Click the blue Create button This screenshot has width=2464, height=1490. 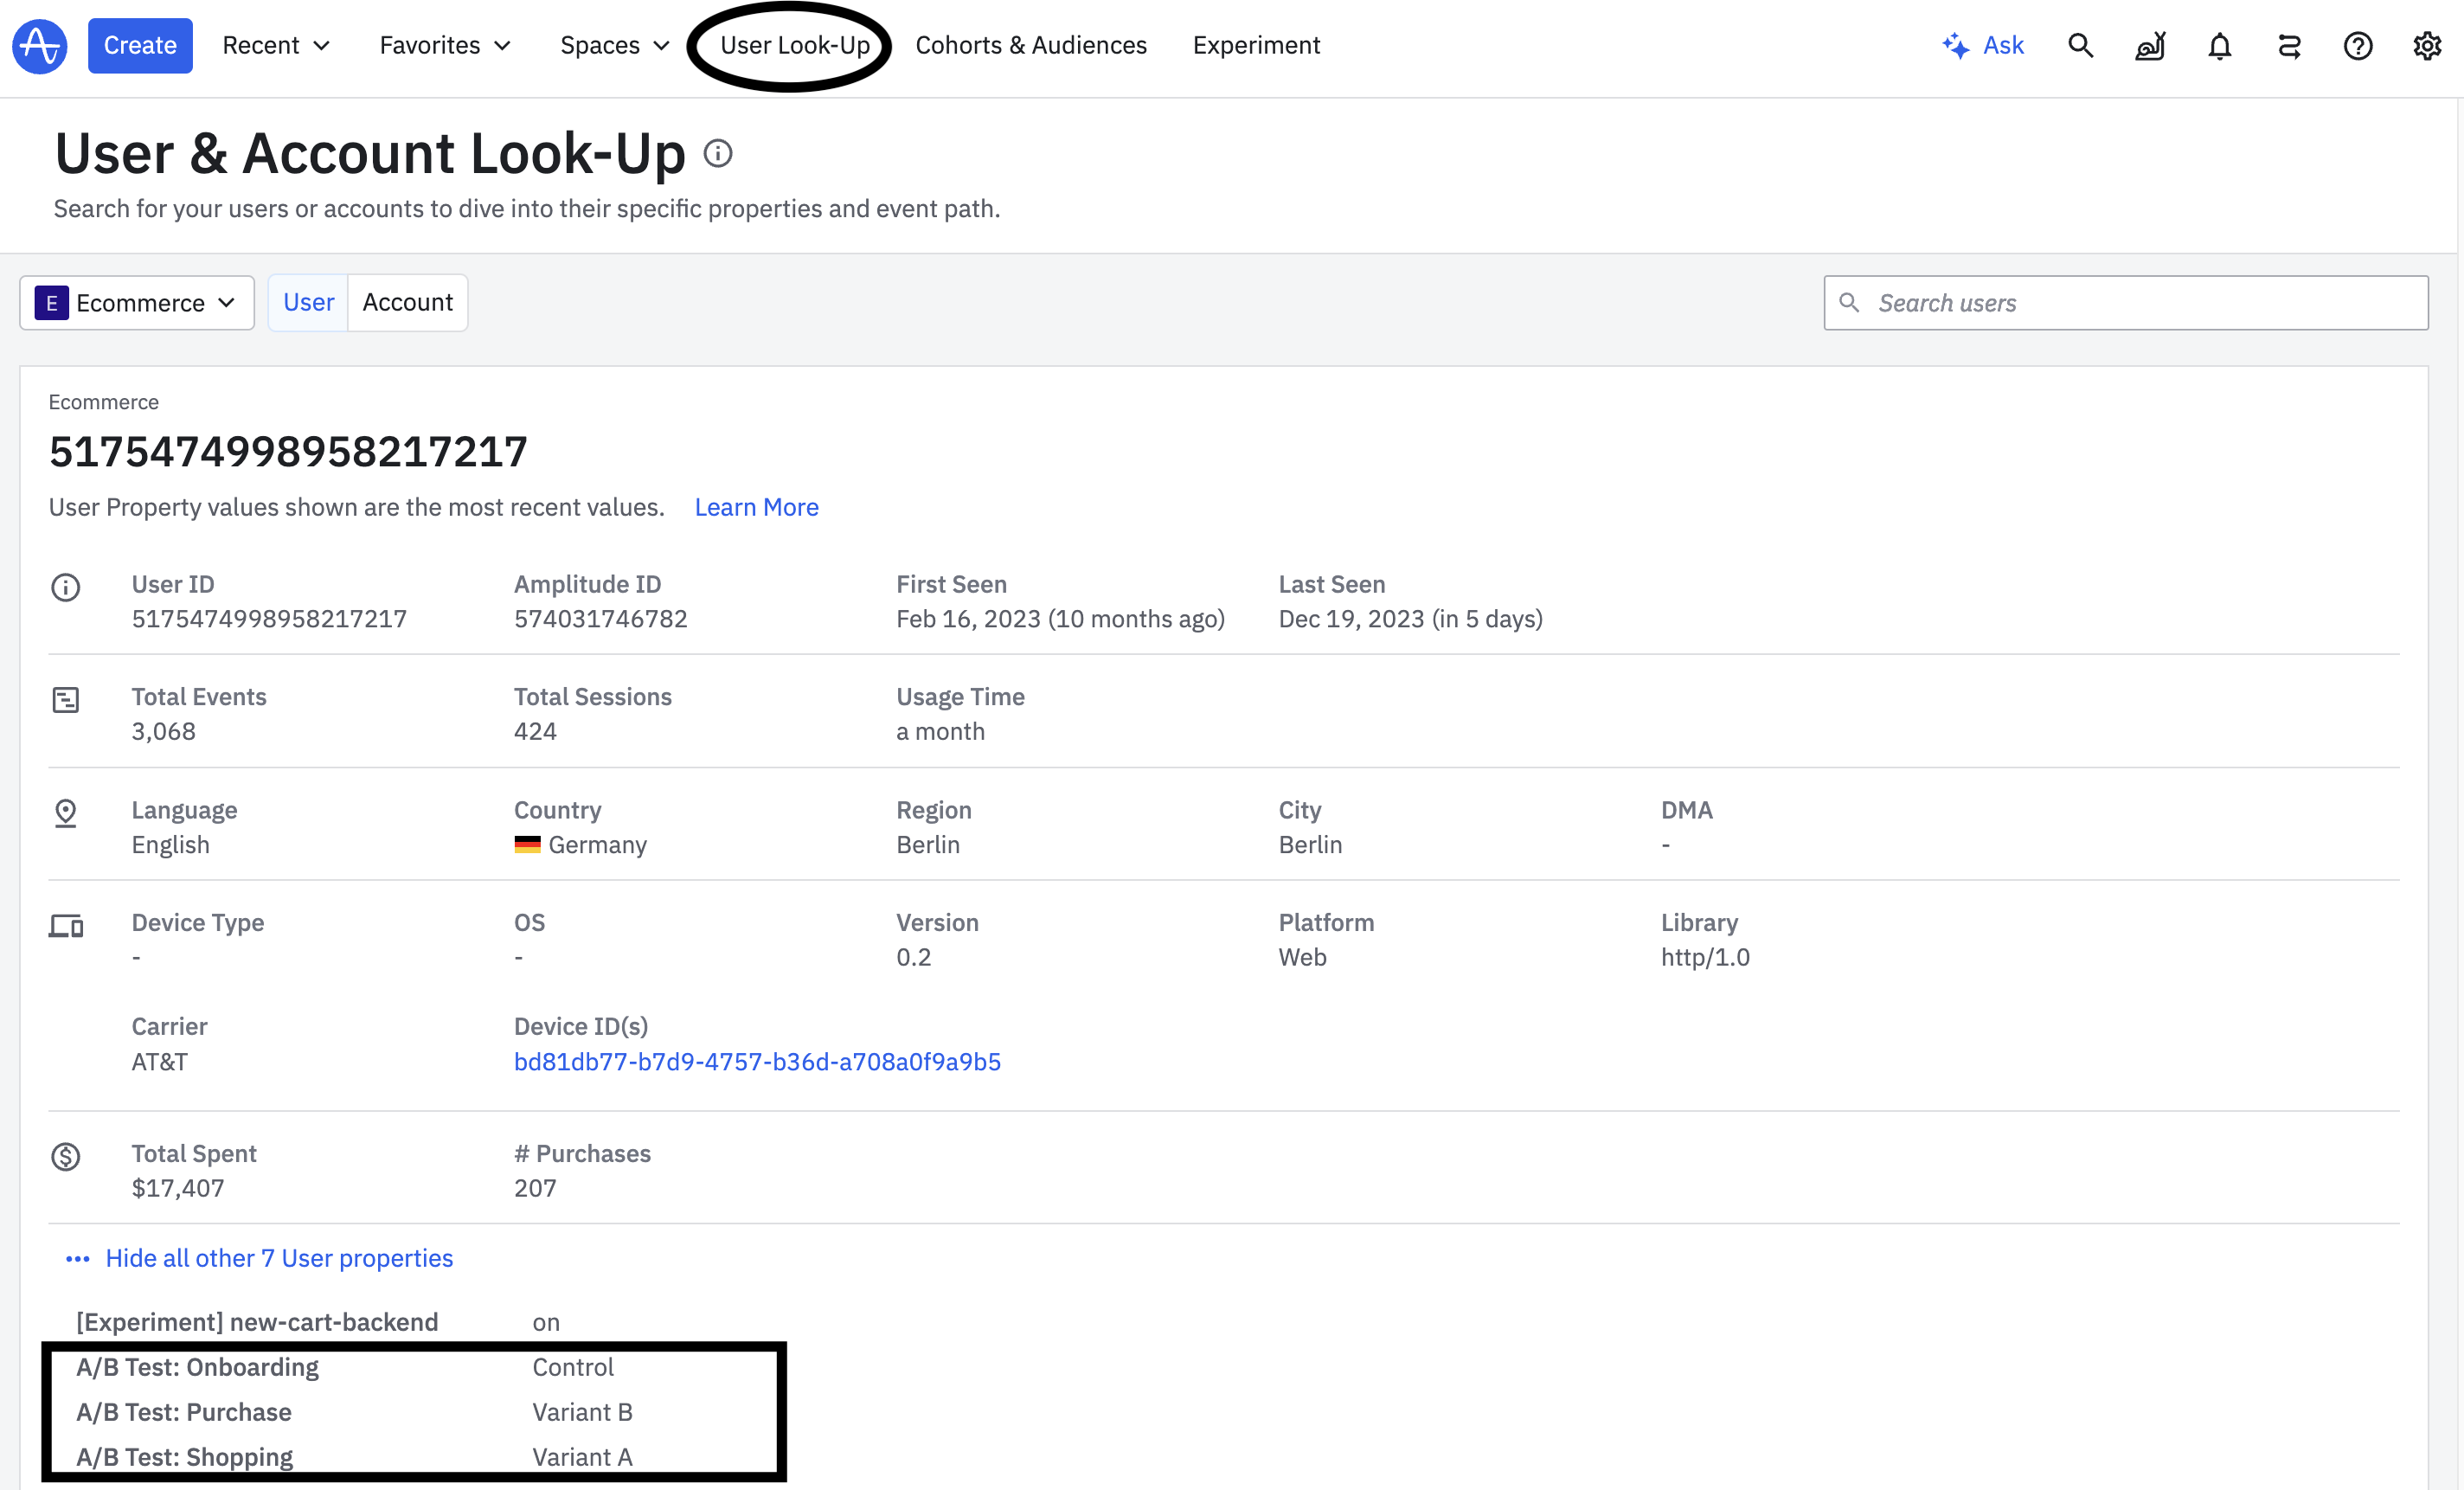tap(140, 46)
